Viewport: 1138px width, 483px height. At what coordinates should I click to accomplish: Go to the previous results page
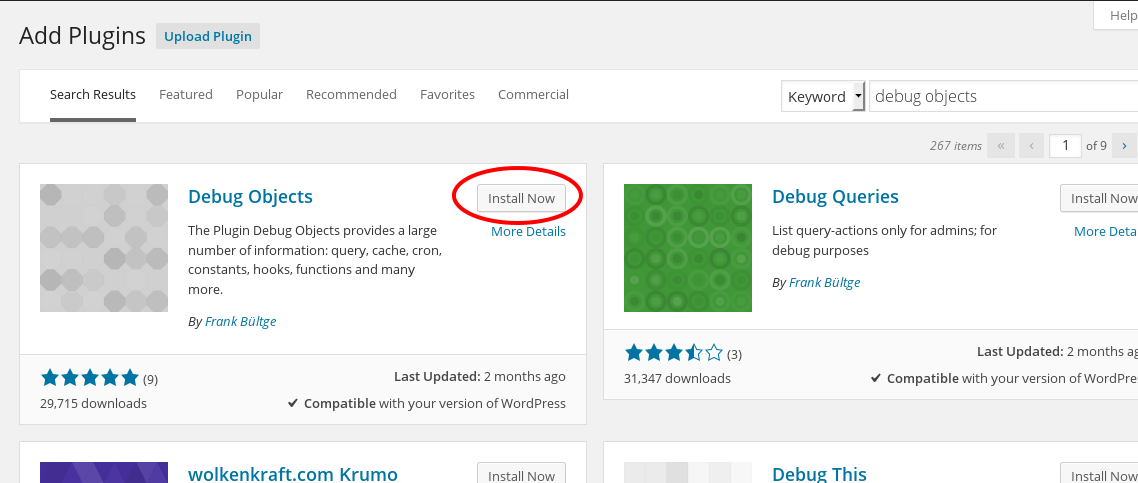coord(1031,146)
